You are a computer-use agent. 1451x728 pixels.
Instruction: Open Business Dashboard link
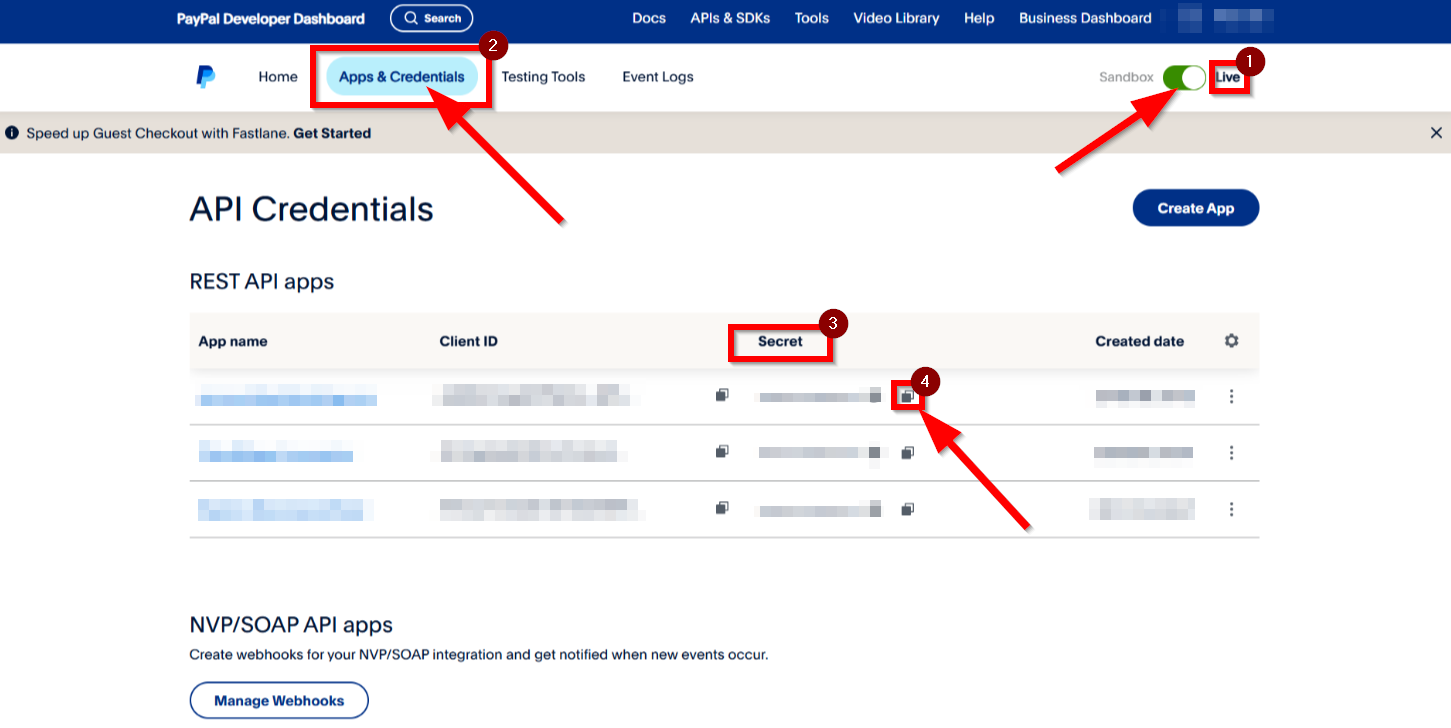[1085, 18]
